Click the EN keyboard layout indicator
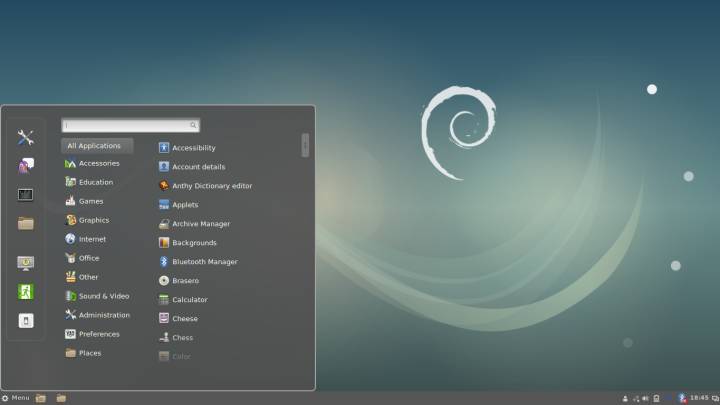 pos(669,399)
